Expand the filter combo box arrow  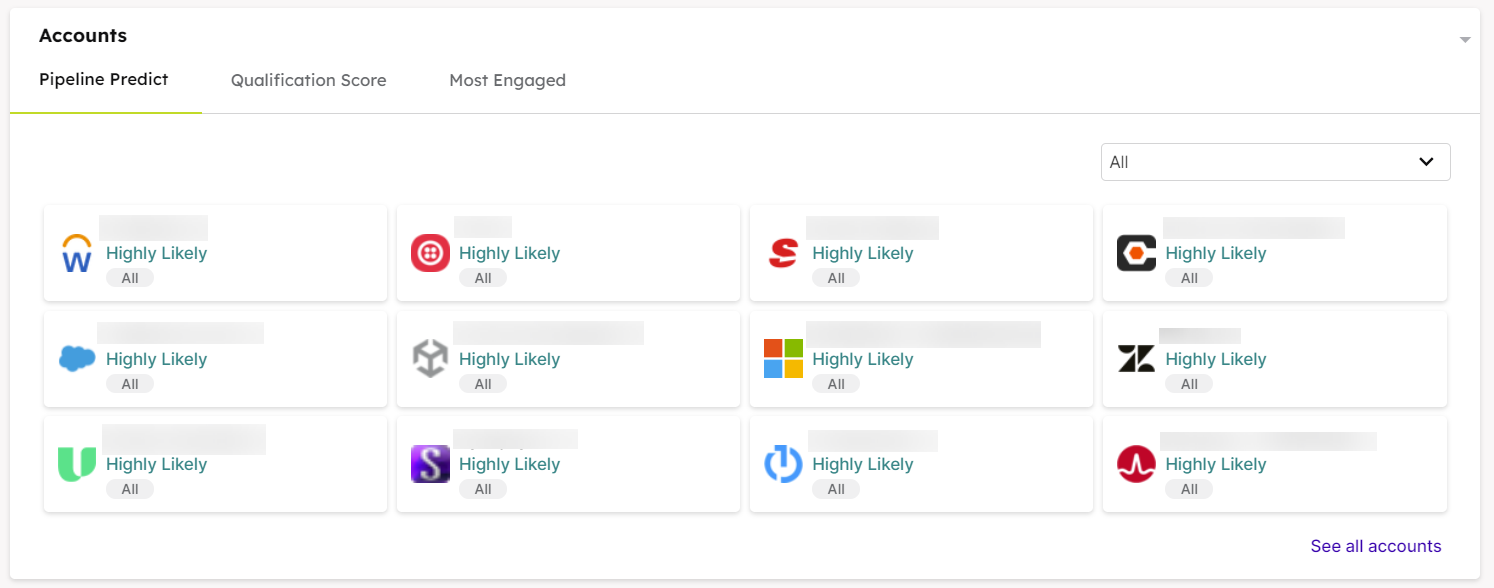pyautogui.click(x=1426, y=161)
